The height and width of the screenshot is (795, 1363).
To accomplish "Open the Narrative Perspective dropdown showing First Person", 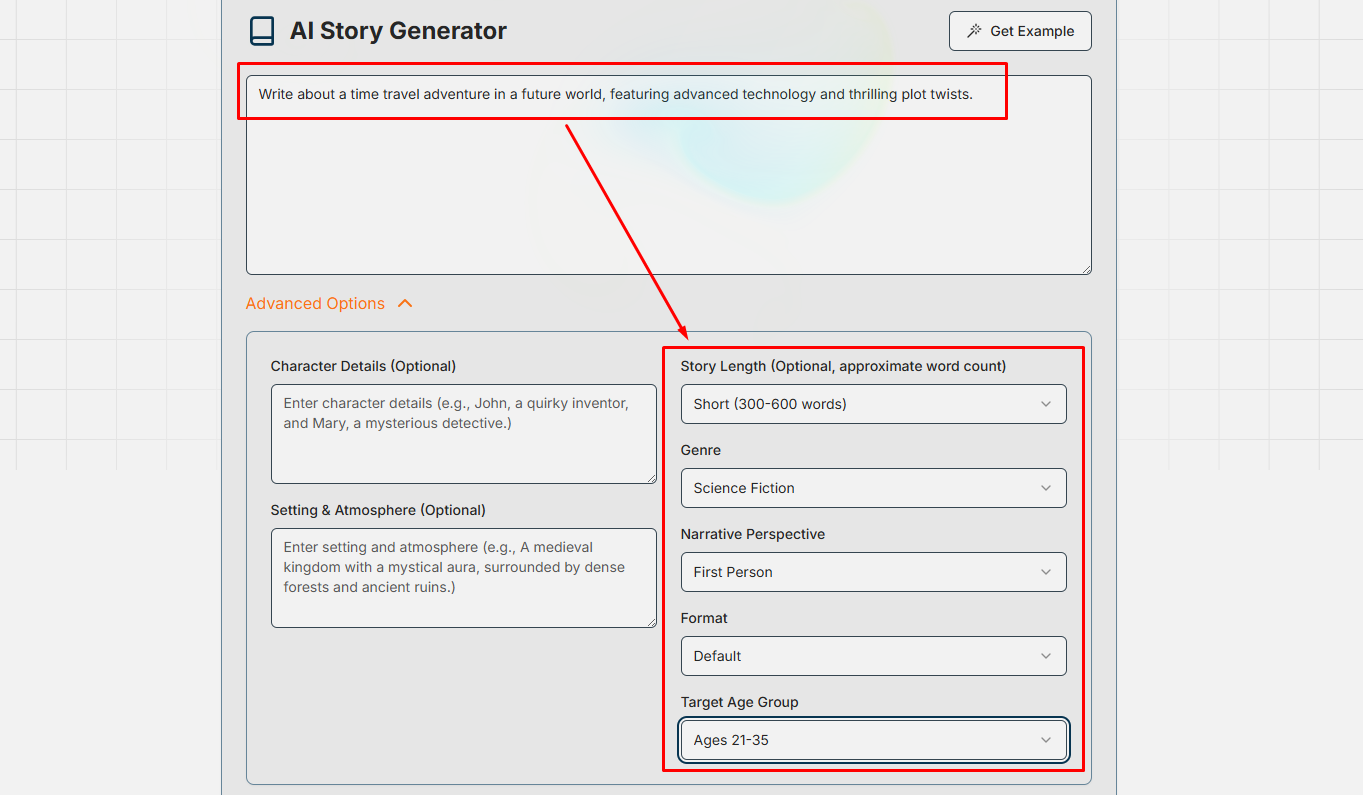I will coord(873,572).
